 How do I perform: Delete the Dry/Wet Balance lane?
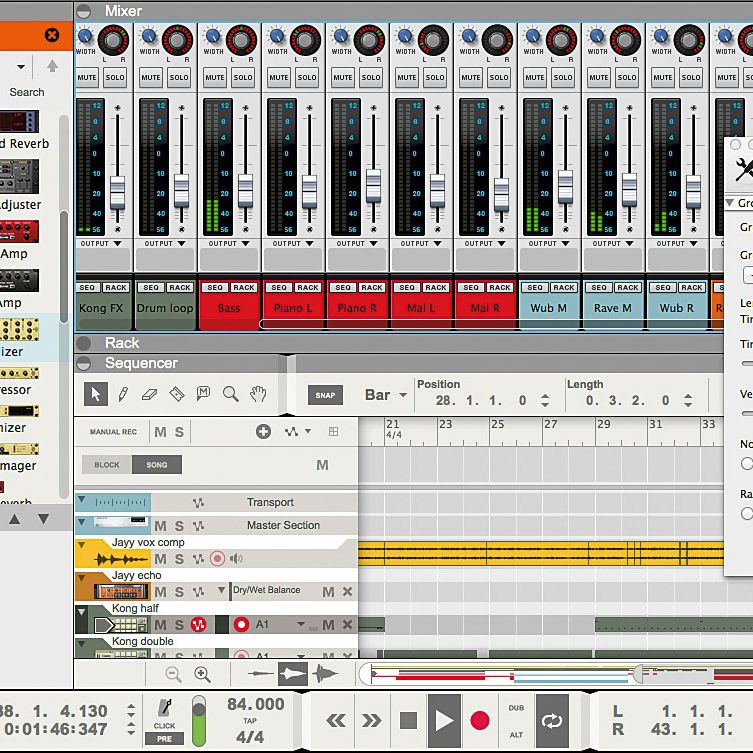[x=347, y=592]
